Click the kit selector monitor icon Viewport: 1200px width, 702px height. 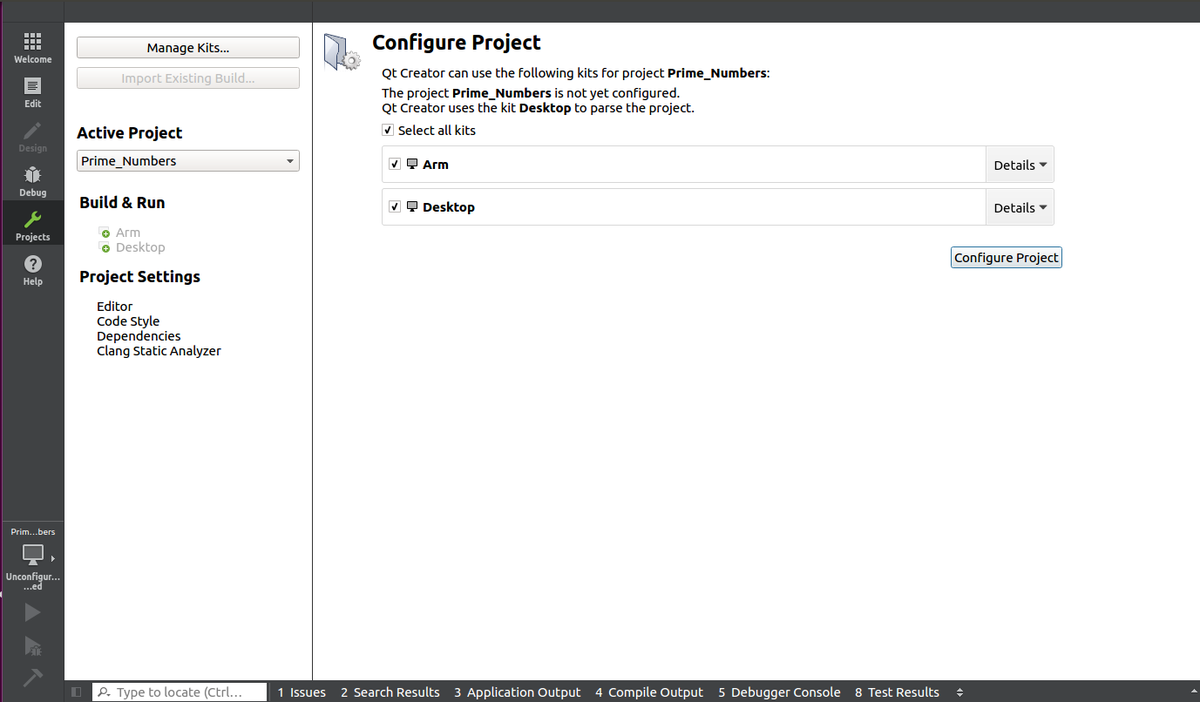click(30, 553)
